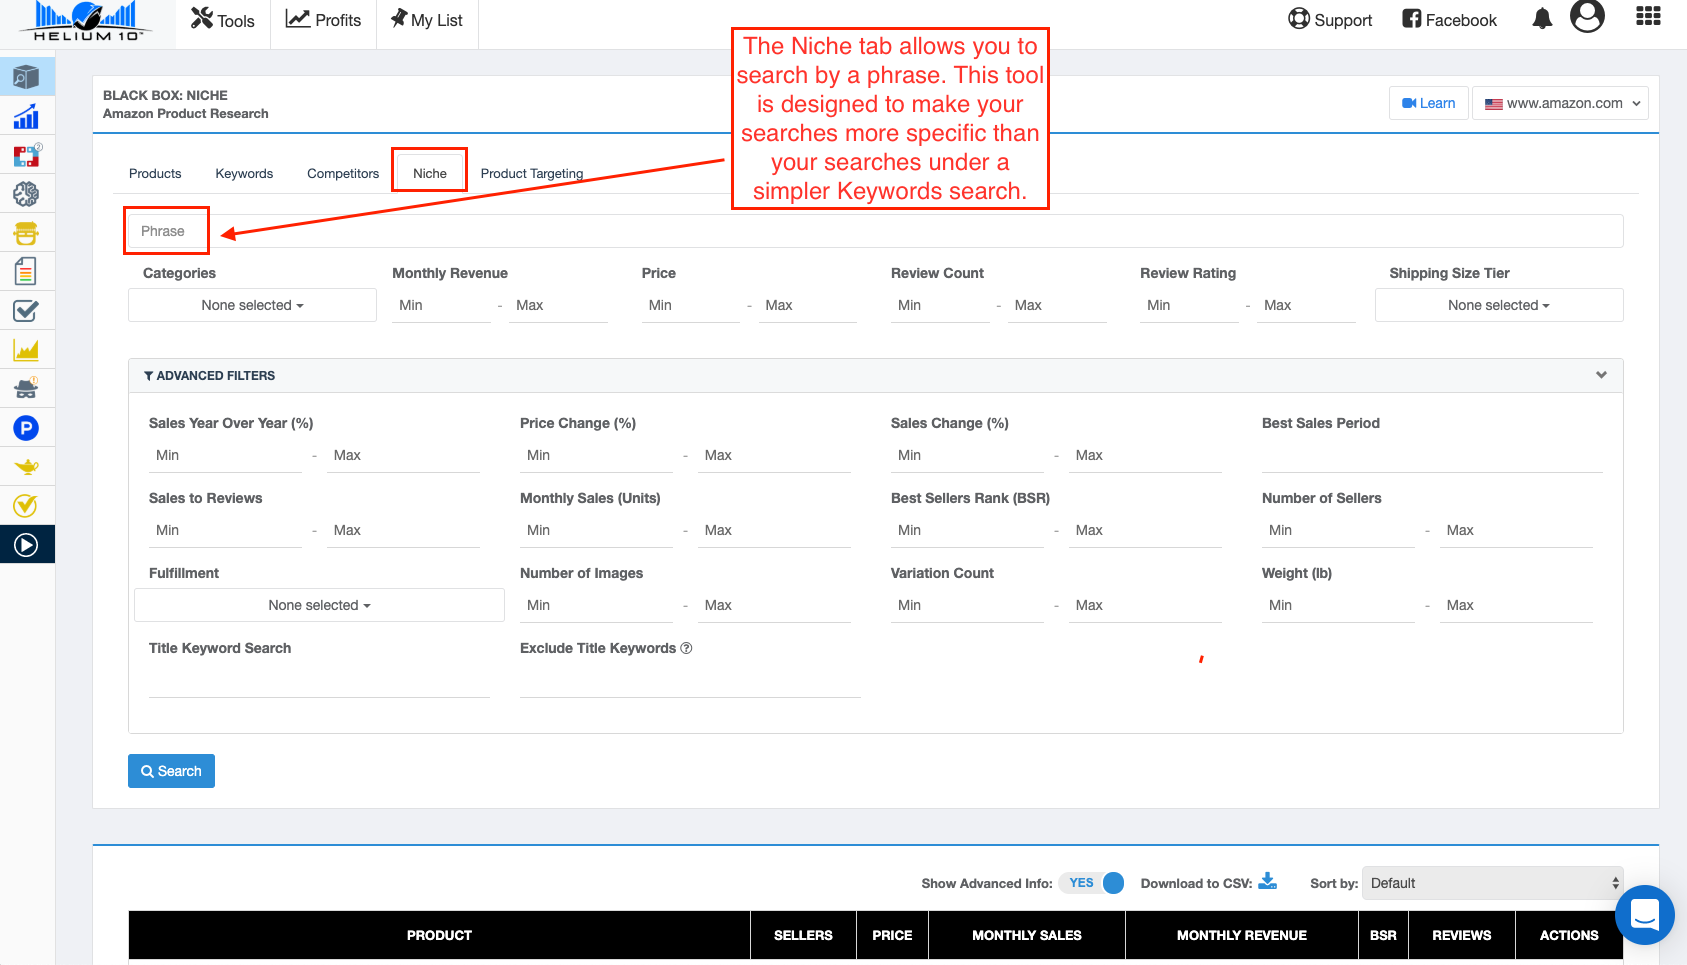
Task: Click the Monthly Revenue Min field
Action: tap(441, 305)
